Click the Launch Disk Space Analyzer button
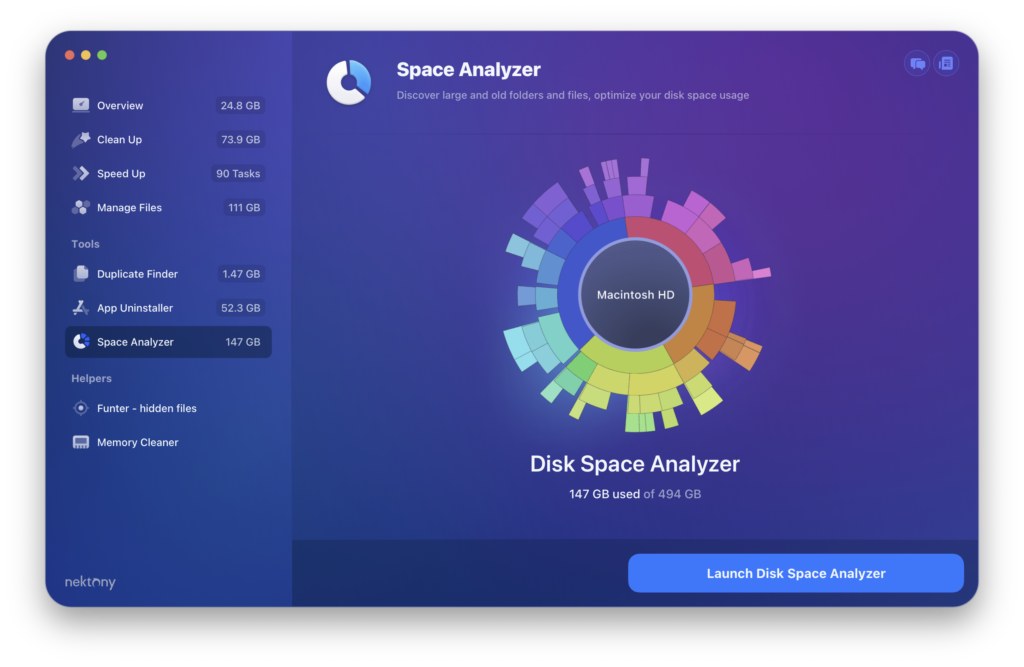Screen dimensions: 1024x667 [x=795, y=573]
